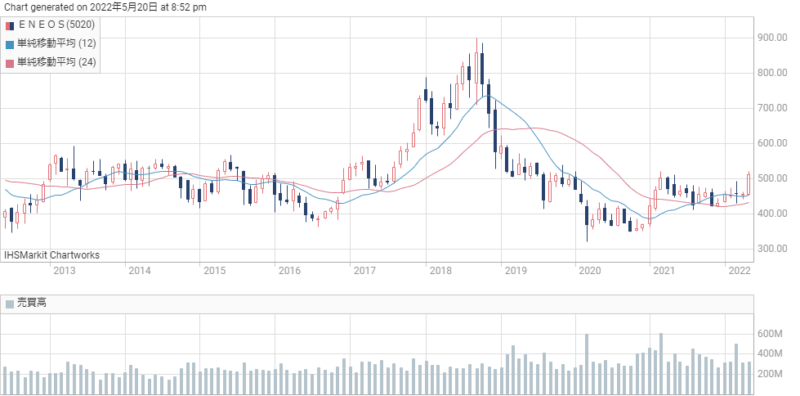The image size is (800, 396).
Task: Click the tallest volume bar in early 2021
Action: (661, 363)
